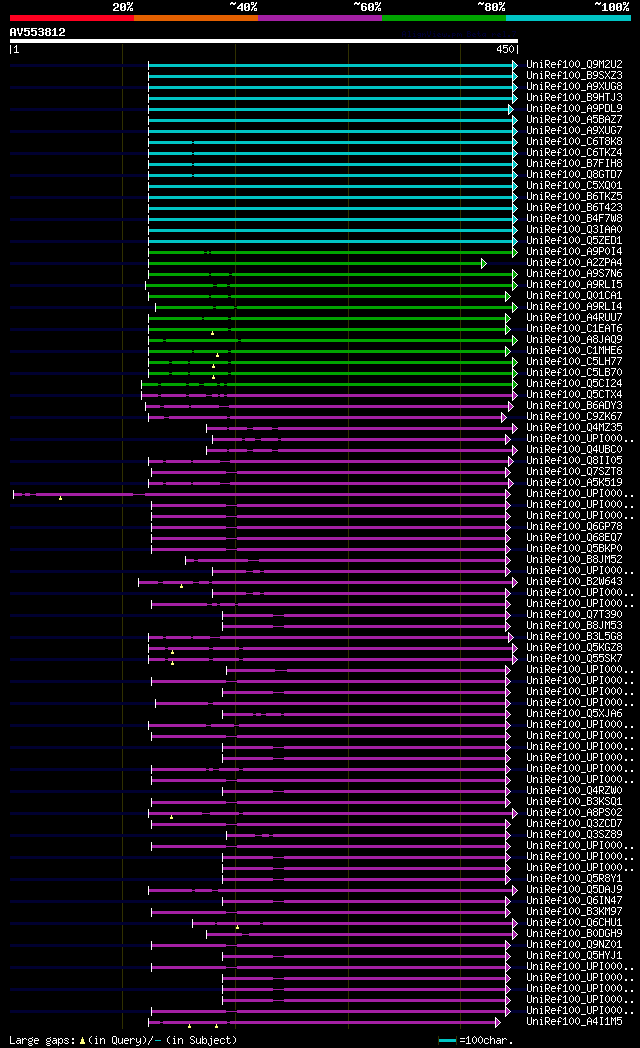
Task: Select label UniRef100_B6T423
Action: tap(574, 208)
